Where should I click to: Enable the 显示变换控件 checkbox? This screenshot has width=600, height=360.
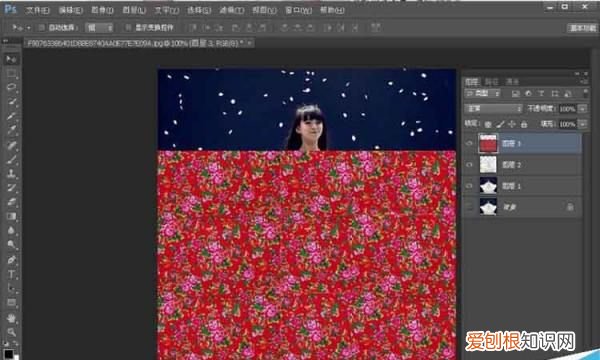(128, 28)
